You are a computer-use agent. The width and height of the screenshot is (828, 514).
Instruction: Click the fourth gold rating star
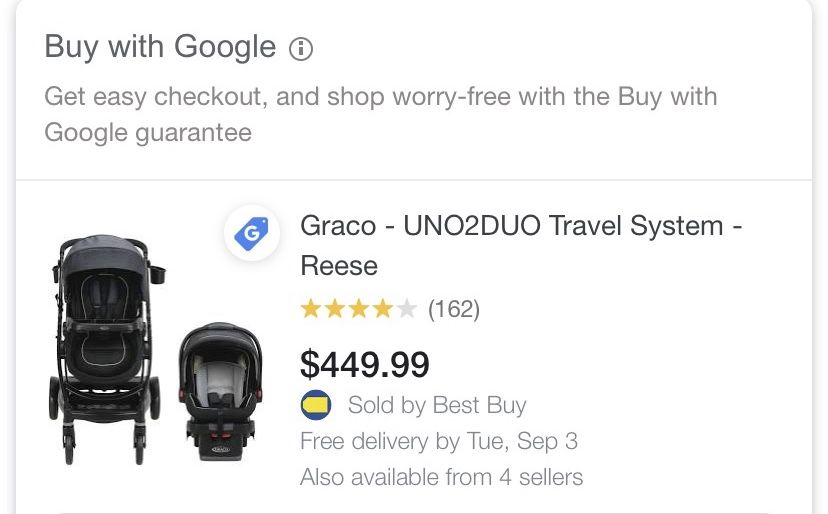point(382,310)
